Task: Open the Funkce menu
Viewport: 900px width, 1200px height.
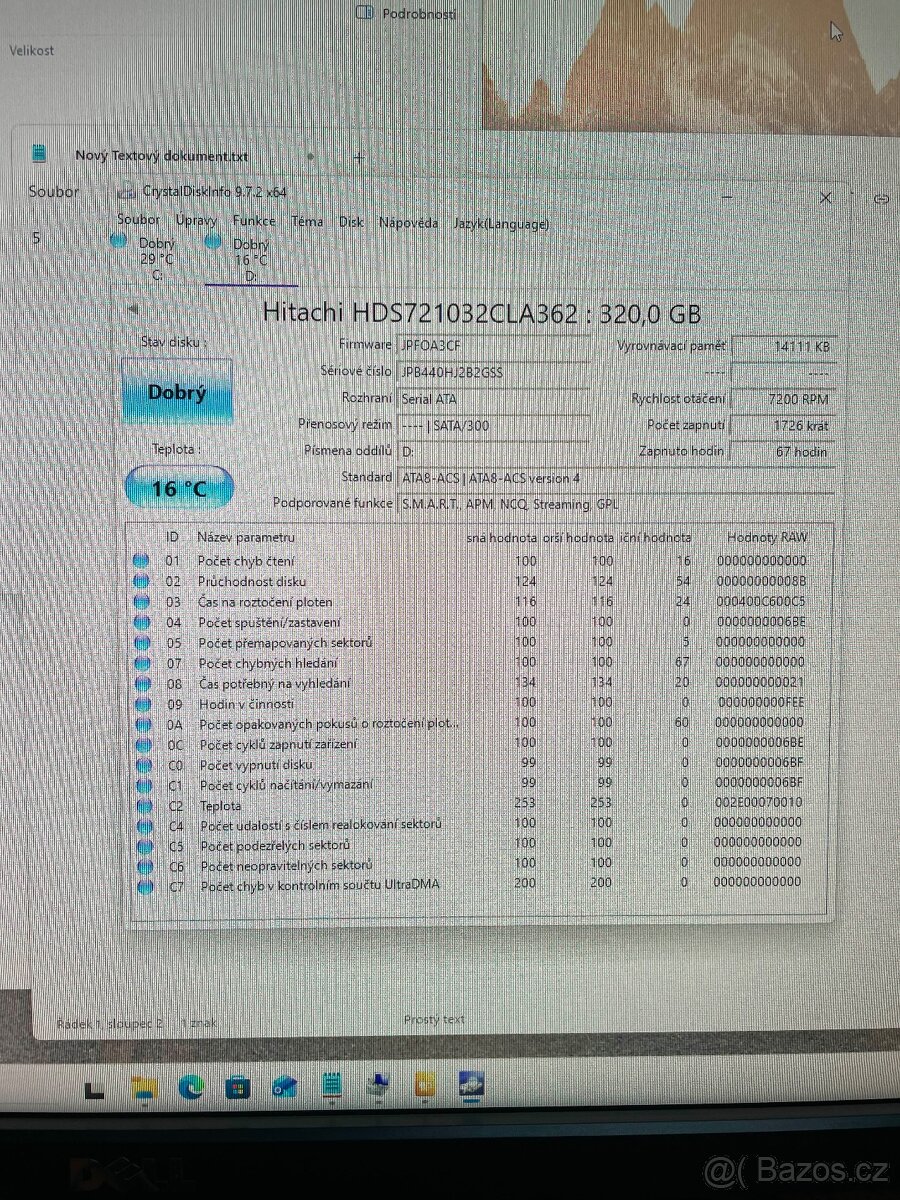Action: 254,221
